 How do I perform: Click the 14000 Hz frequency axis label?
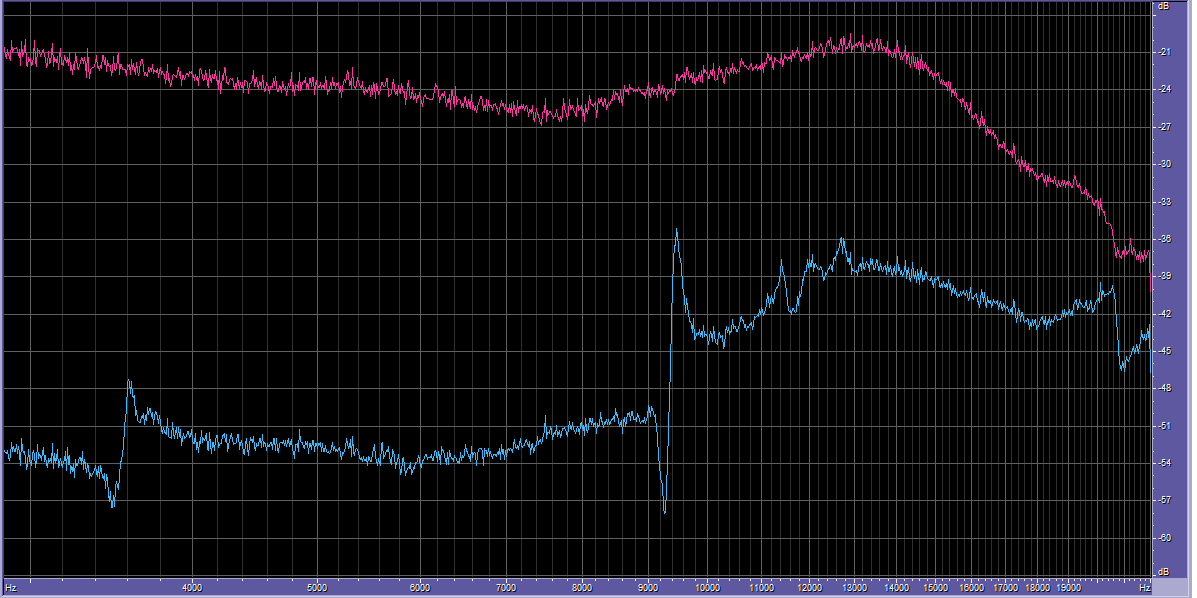tap(897, 587)
